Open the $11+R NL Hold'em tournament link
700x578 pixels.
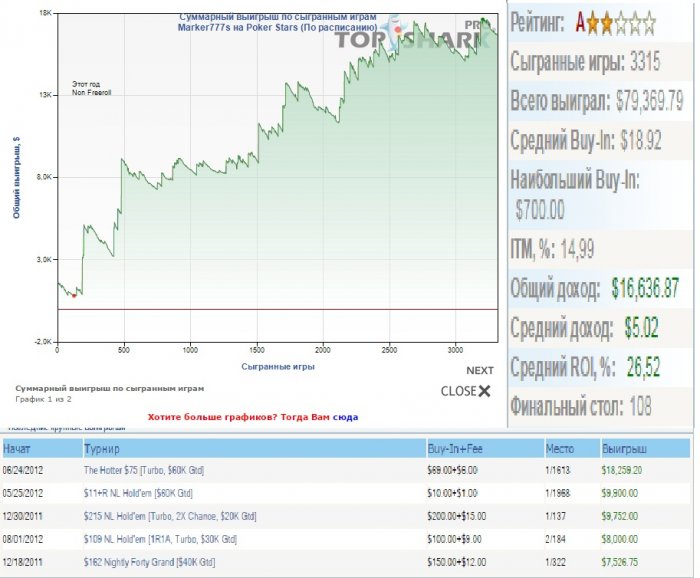coord(138,493)
